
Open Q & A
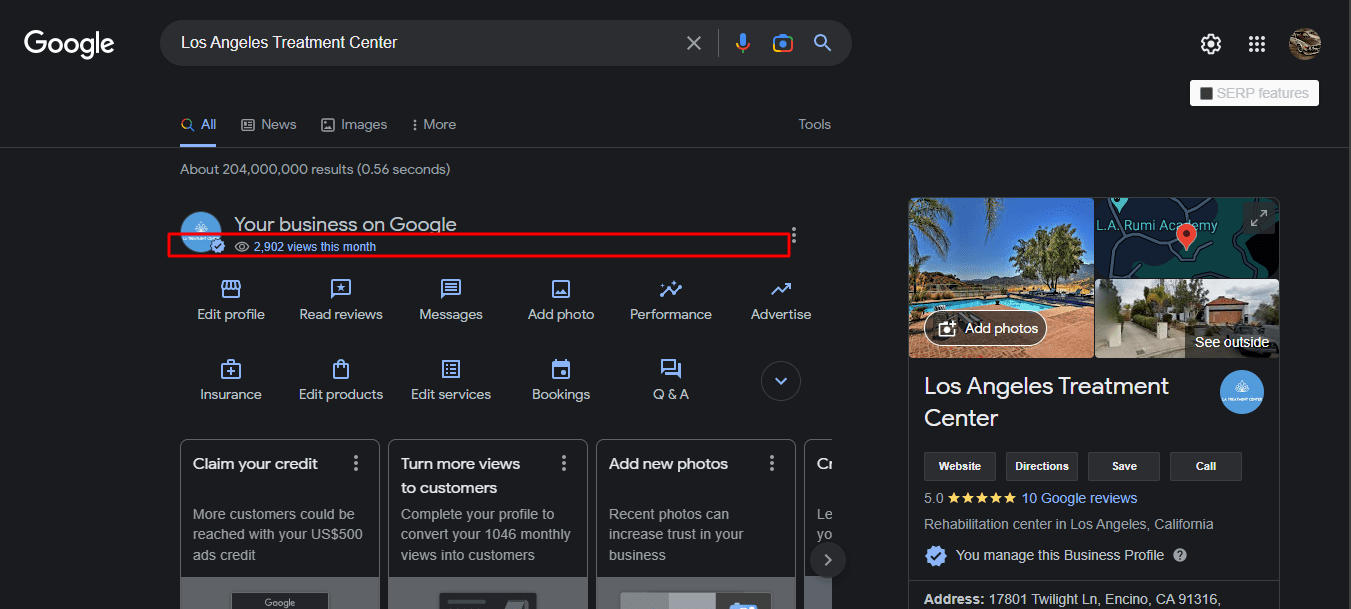pos(671,380)
